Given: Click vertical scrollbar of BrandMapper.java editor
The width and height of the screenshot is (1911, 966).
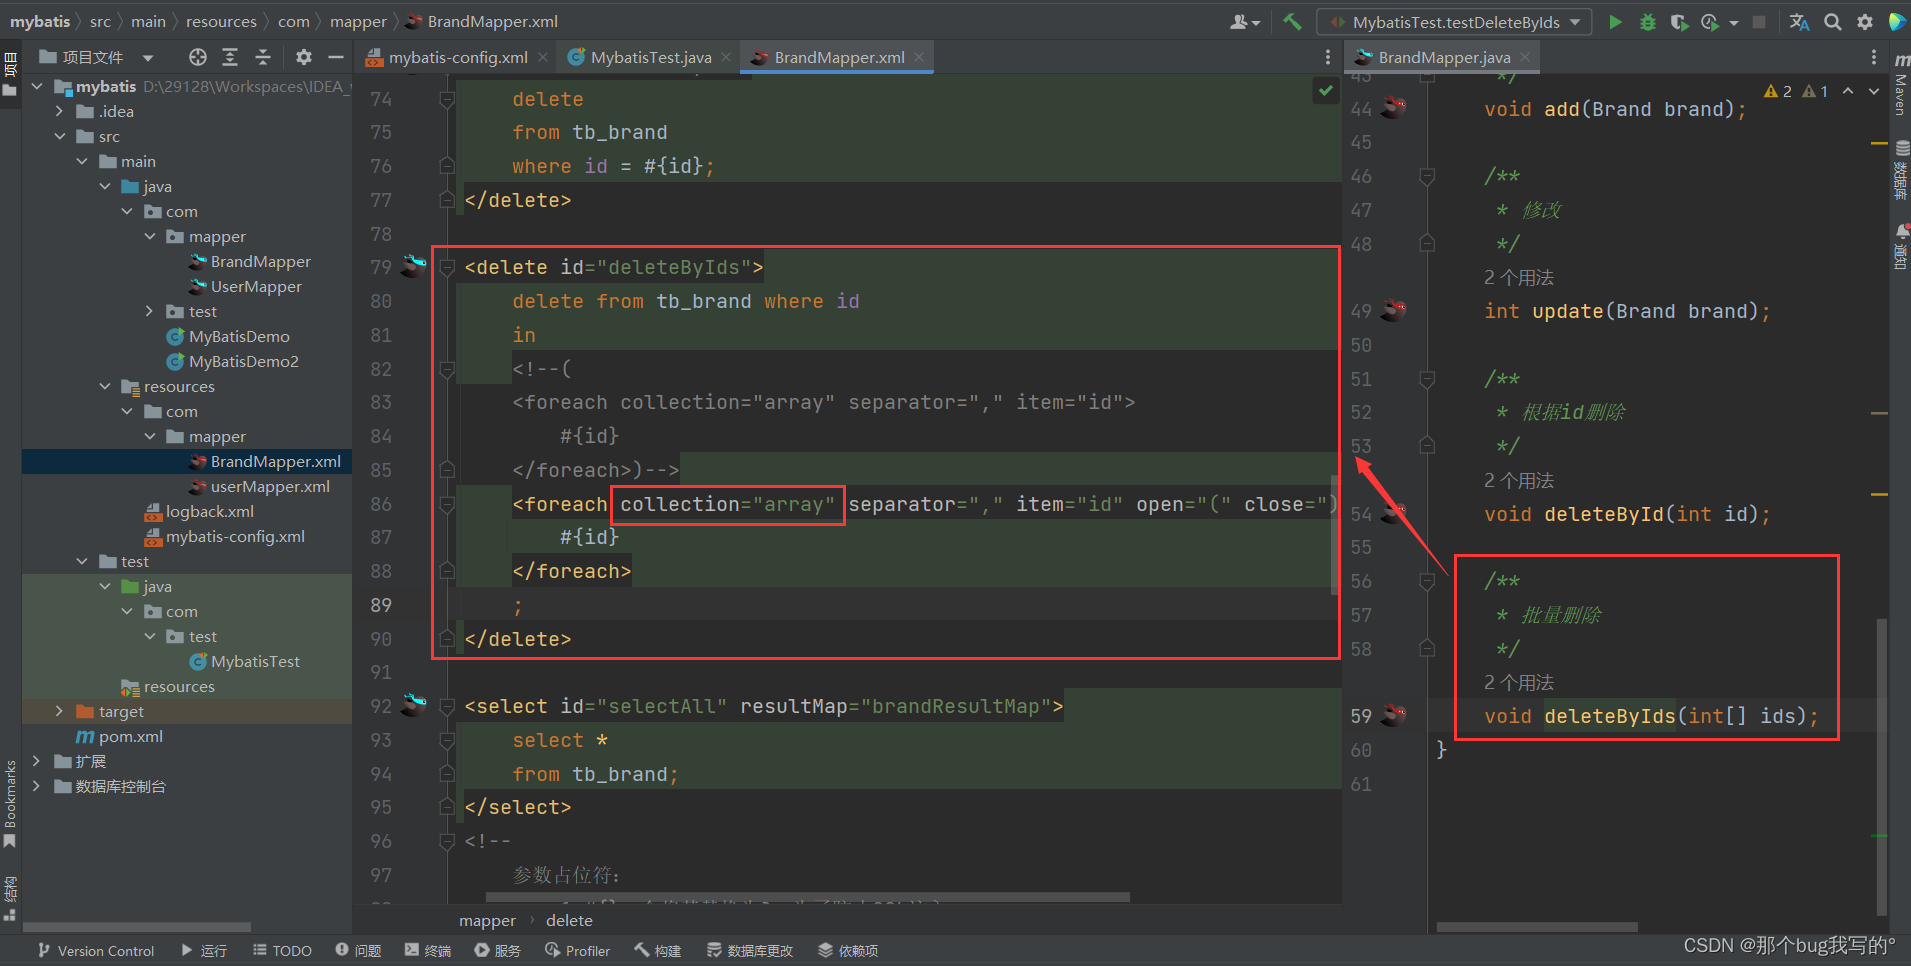Looking at the screenshot, I should (1882, 767).
